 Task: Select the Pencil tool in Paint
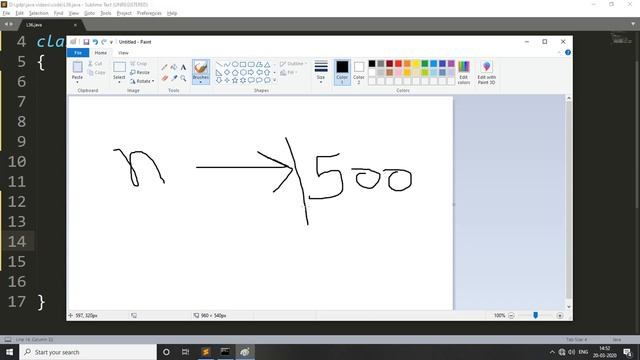[x=164, y=67]
